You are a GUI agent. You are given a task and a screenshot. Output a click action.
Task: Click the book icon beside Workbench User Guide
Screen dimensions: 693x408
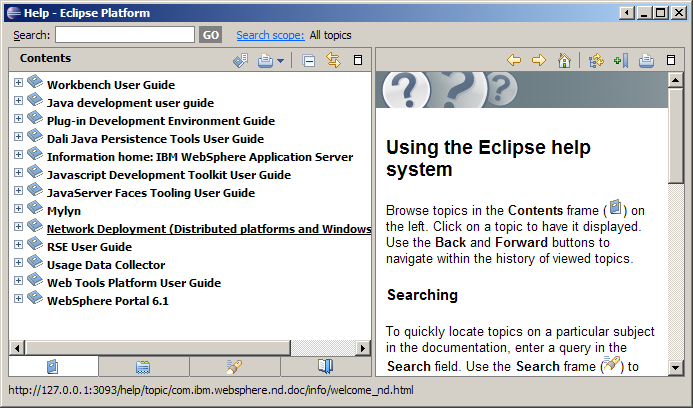click(35, 82)
